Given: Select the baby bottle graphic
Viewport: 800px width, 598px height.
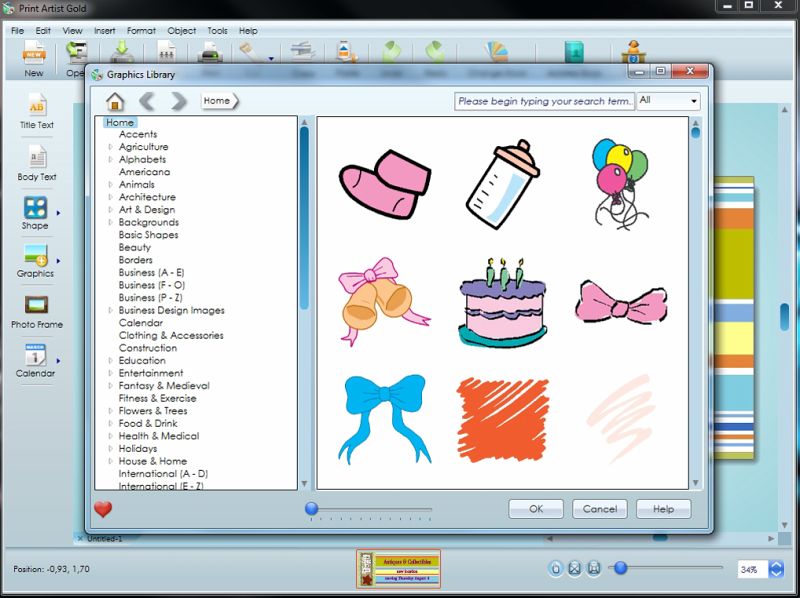Looking at the screenshot, I should coord(502,184).
